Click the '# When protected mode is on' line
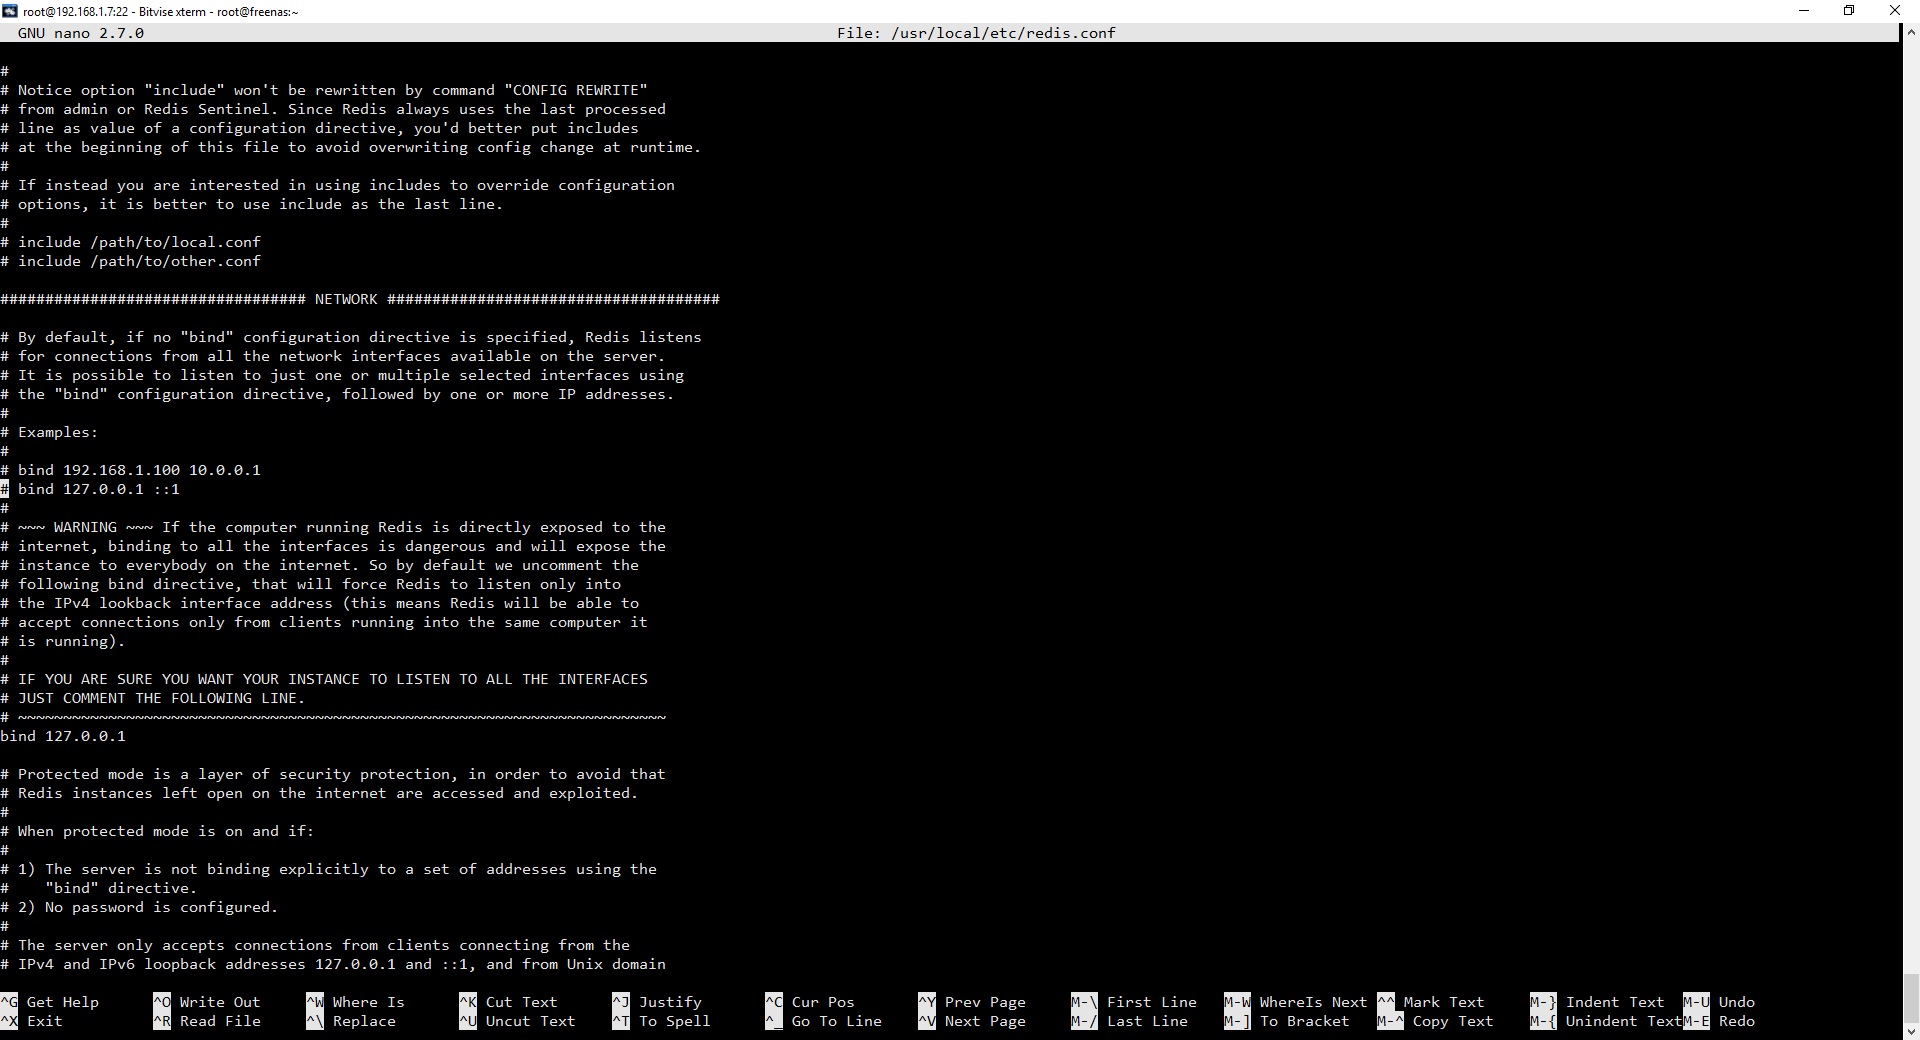The height and width of the screenshot is (1040, 1920). pyautogui.click(x=157, y=831)
